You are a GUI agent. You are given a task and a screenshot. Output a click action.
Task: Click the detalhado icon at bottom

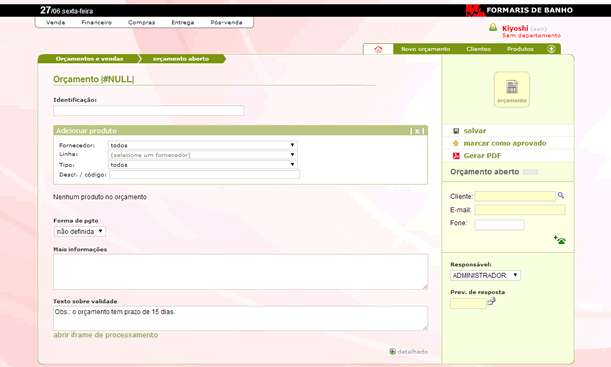click(x=392, y=351)
